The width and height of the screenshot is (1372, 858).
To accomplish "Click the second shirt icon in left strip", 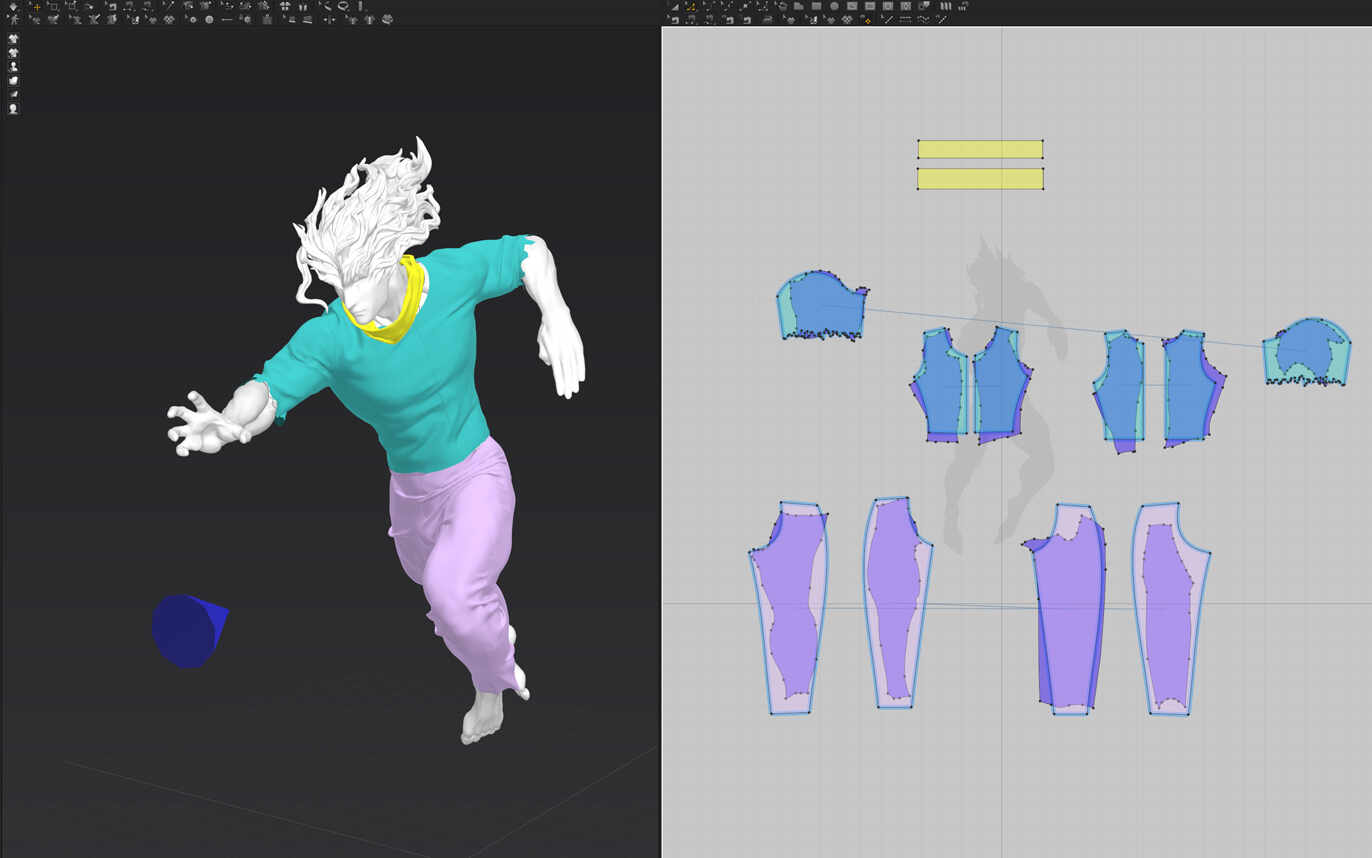I will pos(14,52).
